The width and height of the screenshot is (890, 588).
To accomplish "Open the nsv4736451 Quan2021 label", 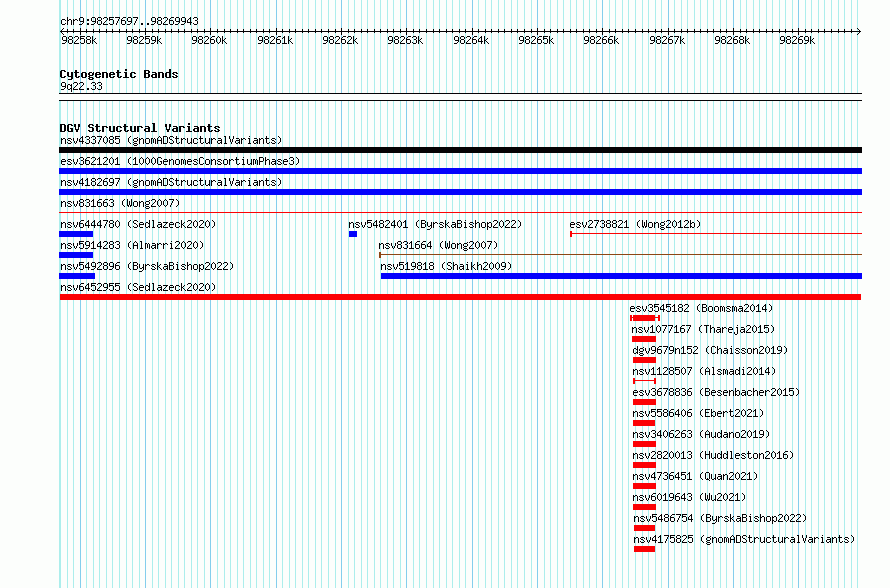I will (x=695, y=476).
